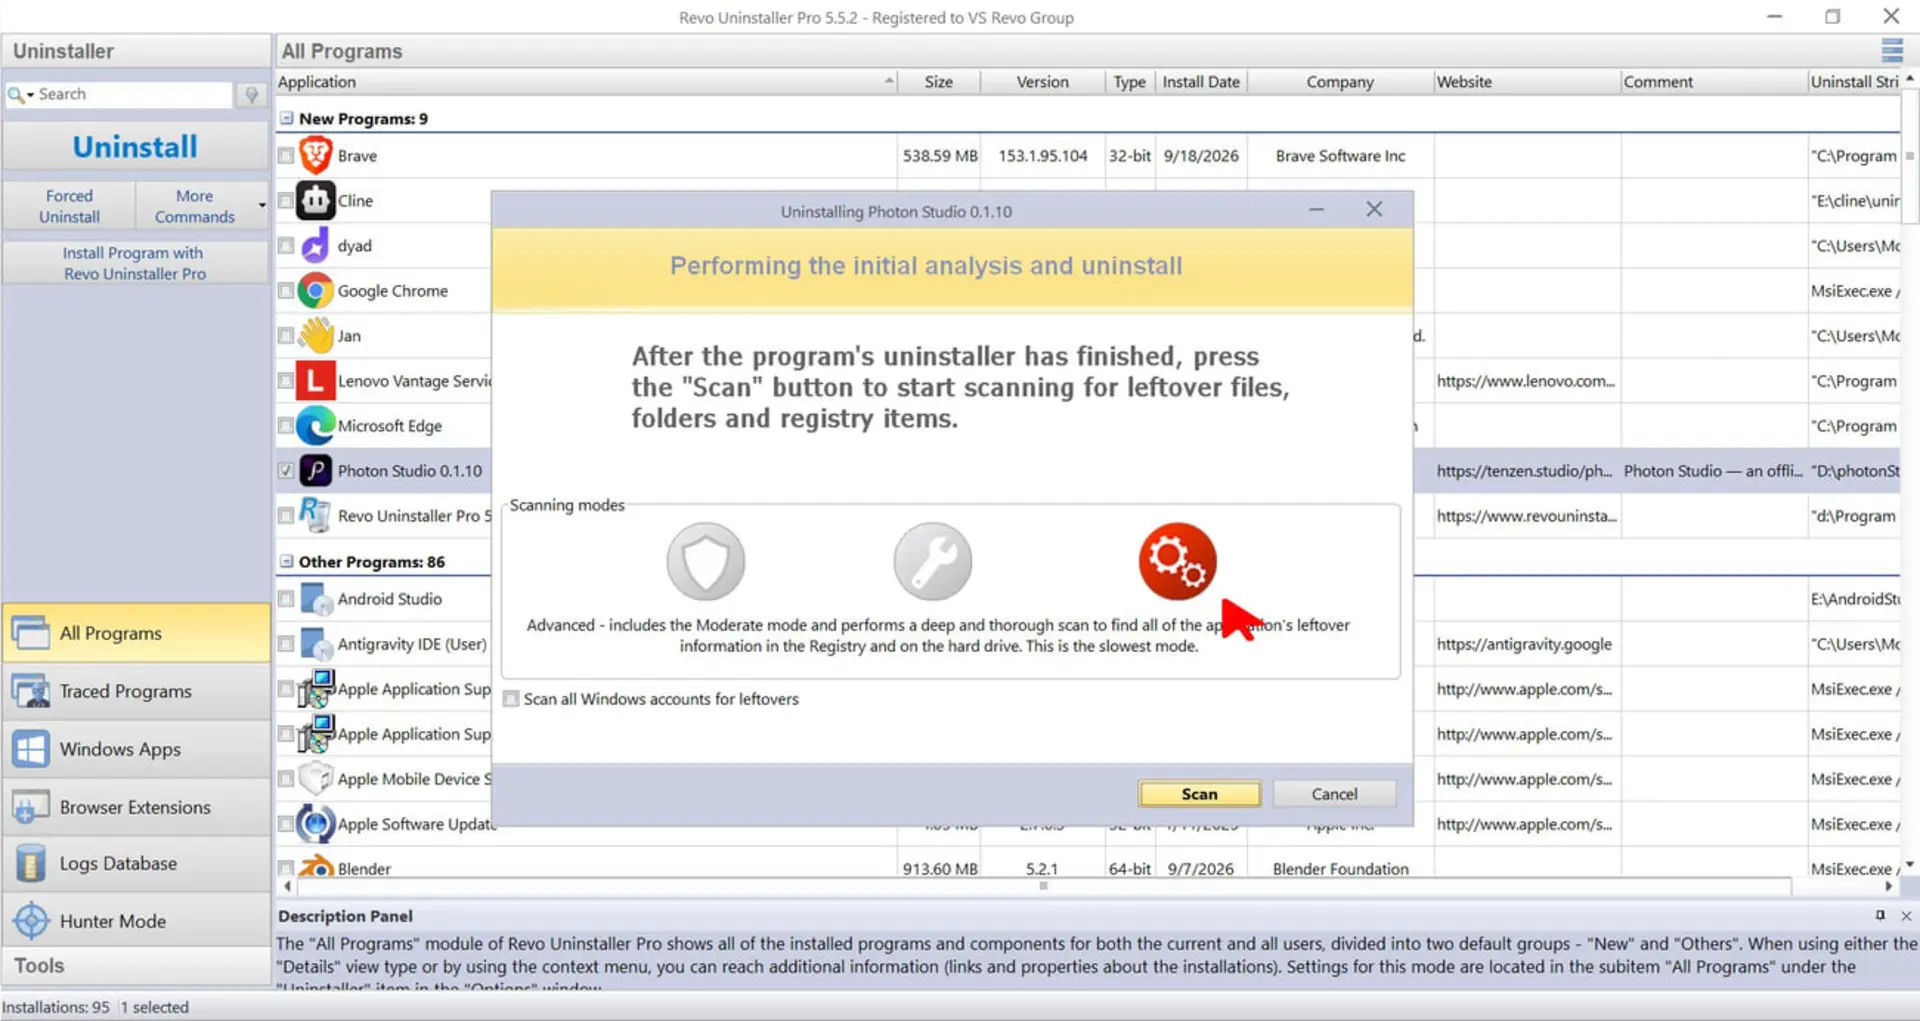This screenshot has height=1021, width=1920.
Task: Select the Advanced scanning mode gears icon
Action: pos(1177,561)
